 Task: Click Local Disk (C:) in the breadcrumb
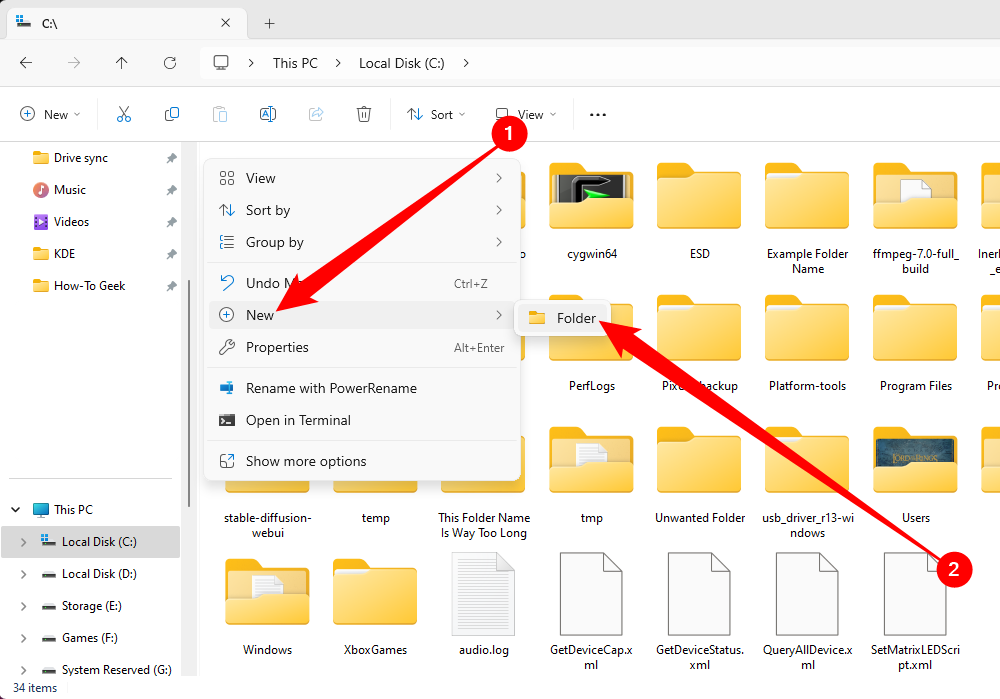pyautogui.click(x=401, y=63)
